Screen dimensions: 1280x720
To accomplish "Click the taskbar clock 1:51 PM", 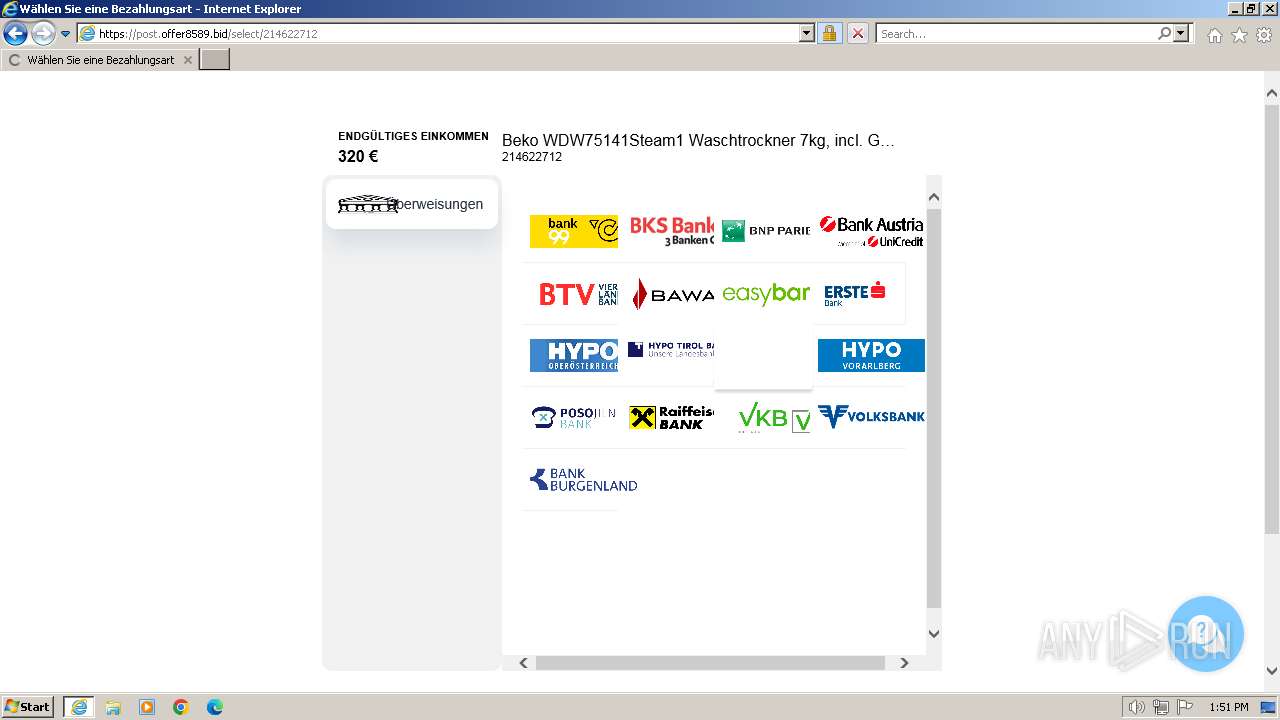I will (1229, 707).
